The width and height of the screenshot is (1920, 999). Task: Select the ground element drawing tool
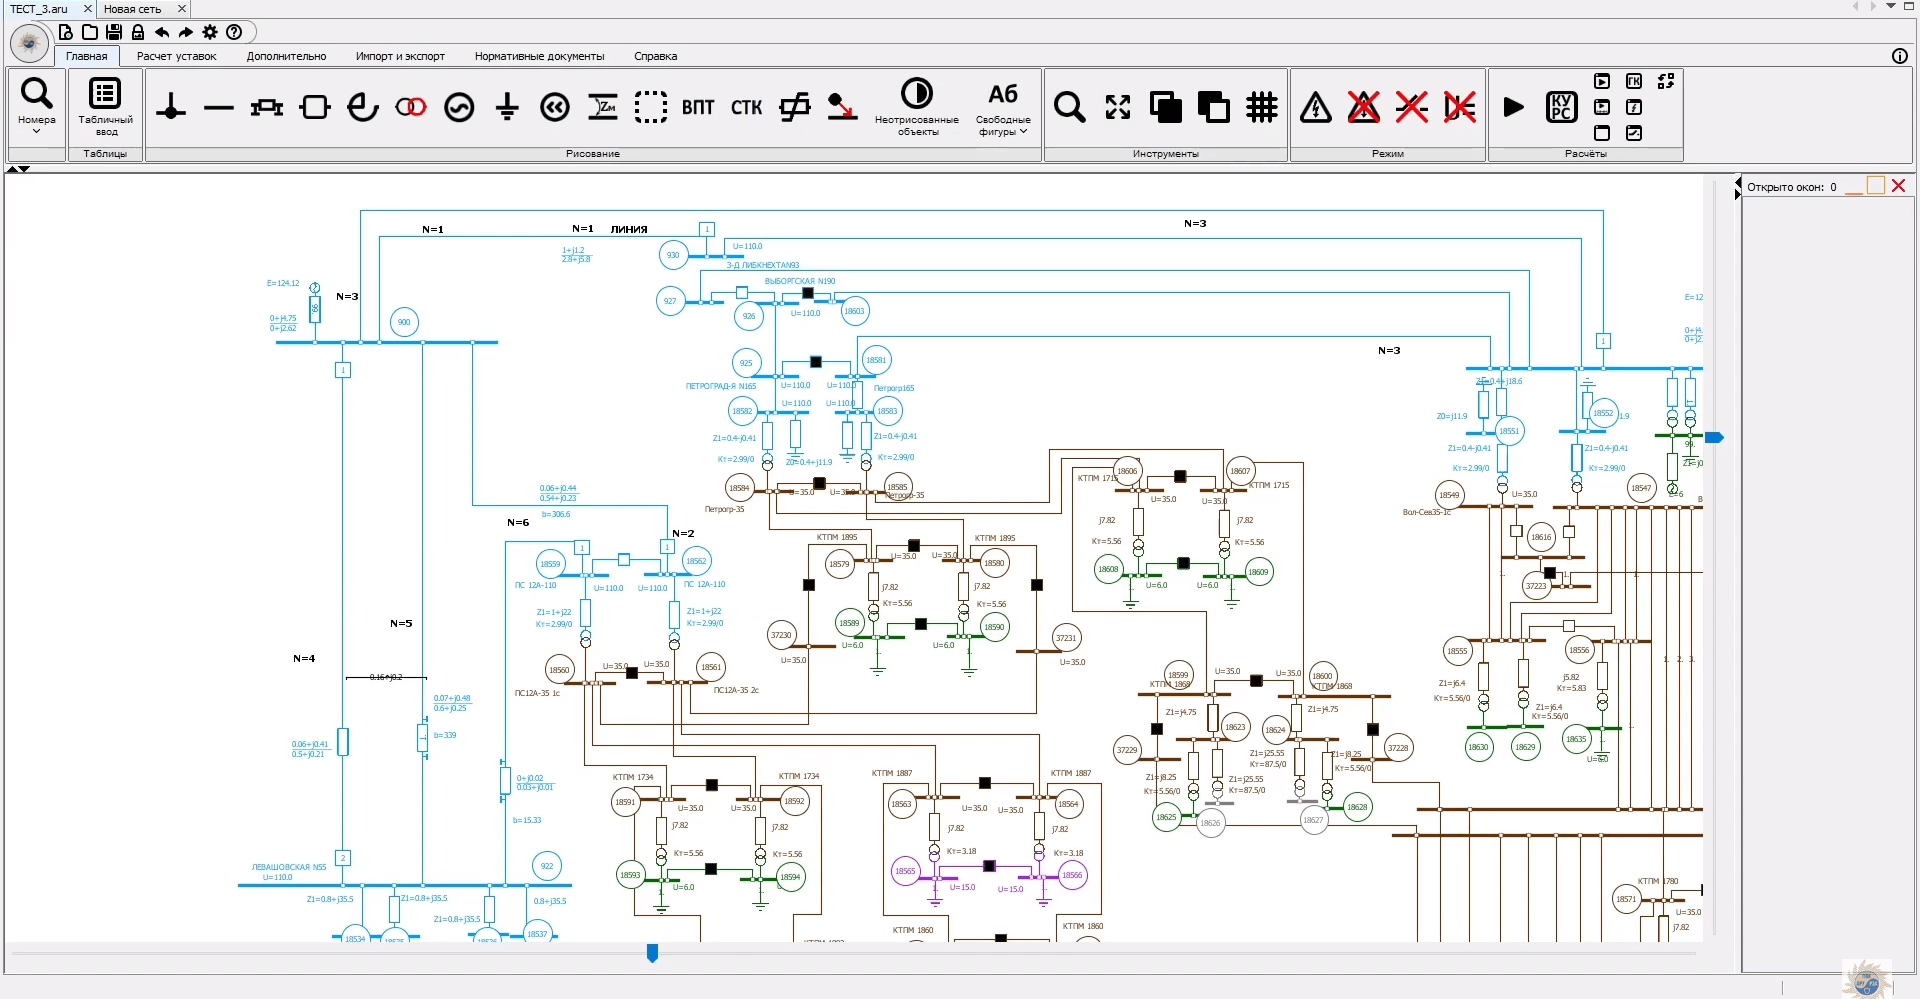coord(507,107)
